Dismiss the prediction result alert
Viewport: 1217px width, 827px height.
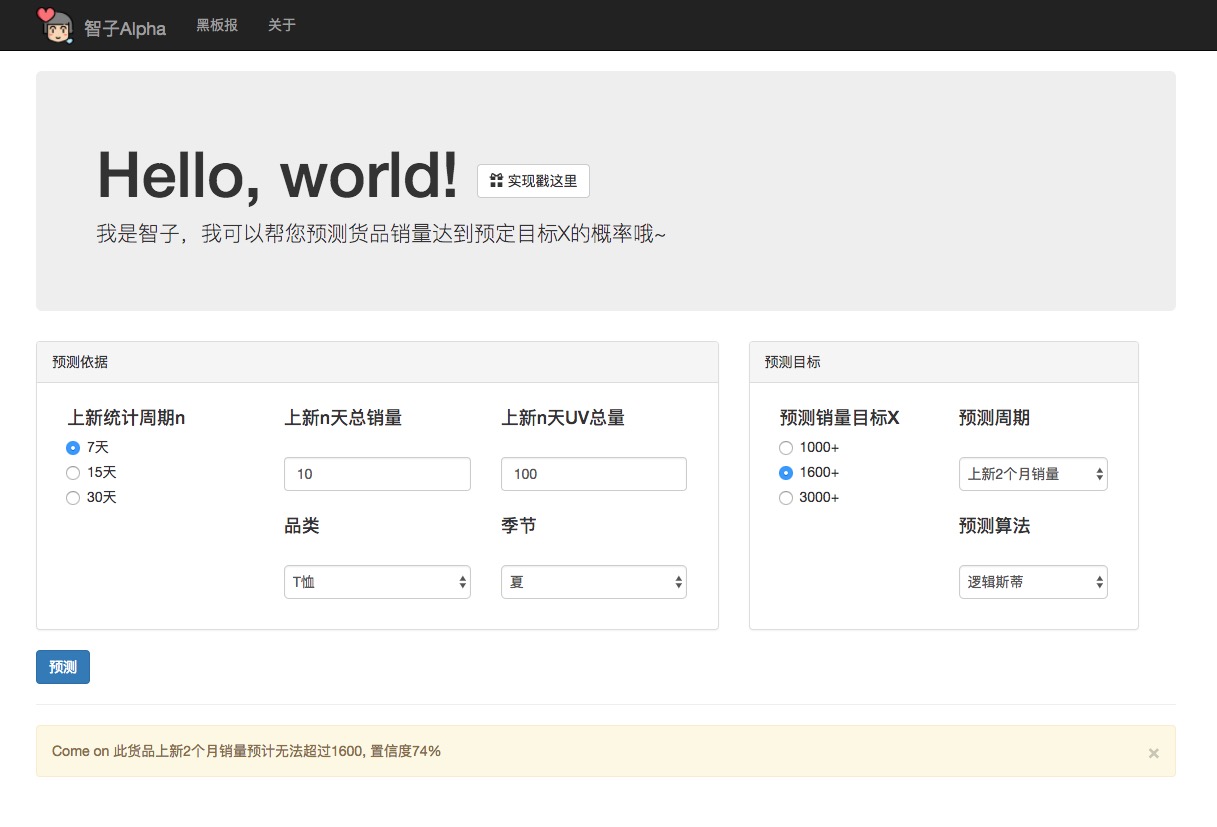(x=1153, y=753)
